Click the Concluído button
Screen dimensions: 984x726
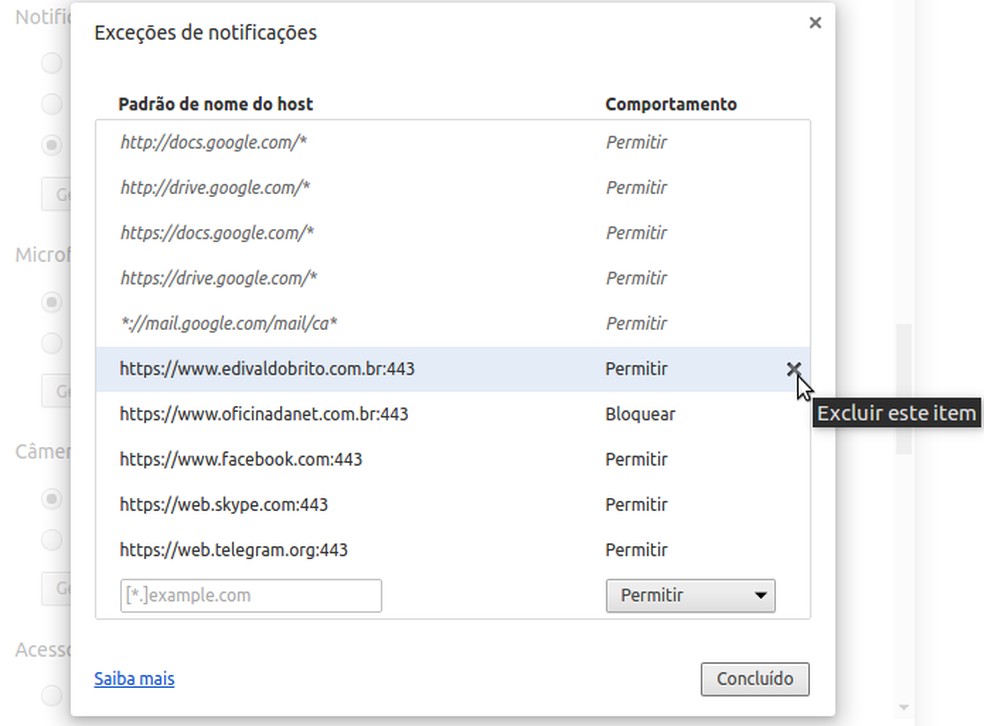click(x=755, y=679)
